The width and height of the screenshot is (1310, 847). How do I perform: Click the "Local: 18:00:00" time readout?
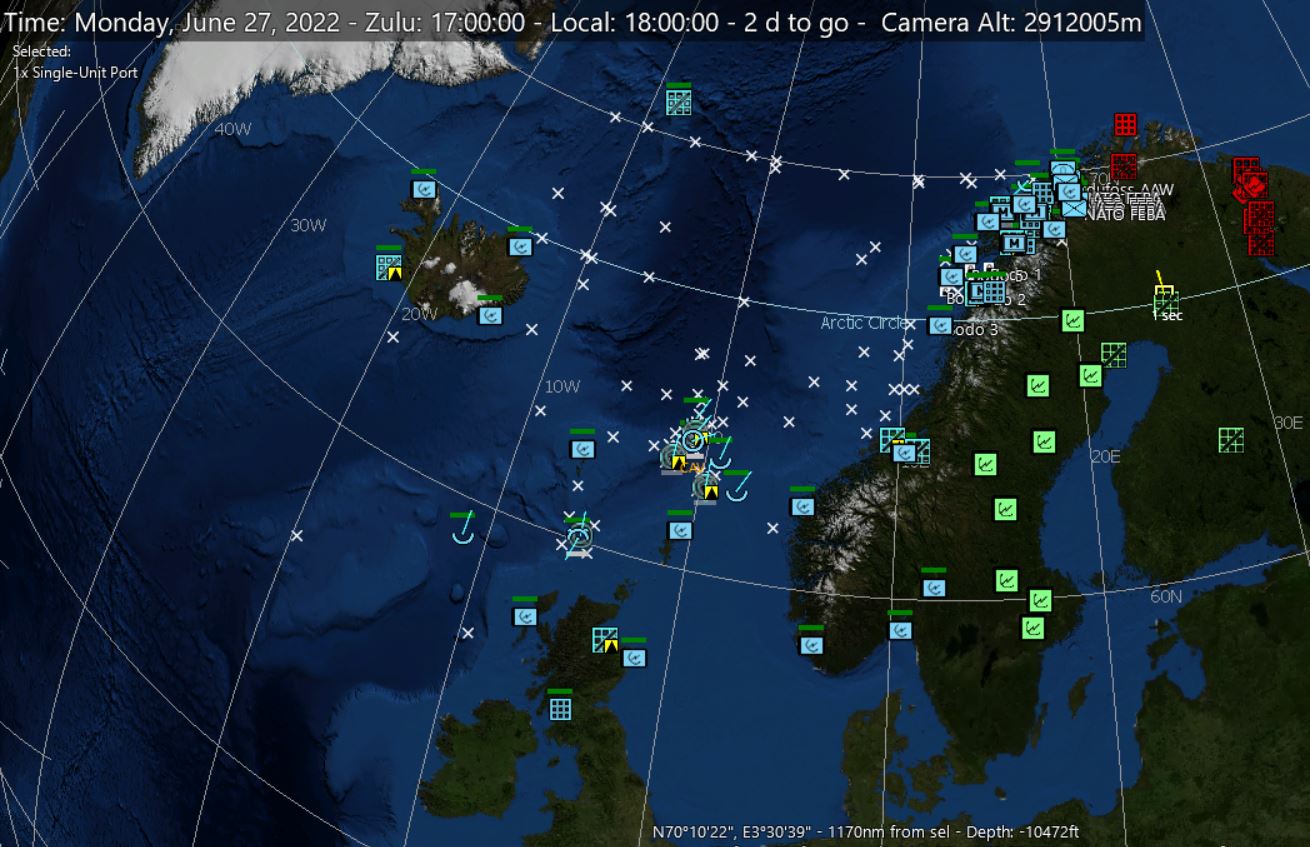click(635, 23)
